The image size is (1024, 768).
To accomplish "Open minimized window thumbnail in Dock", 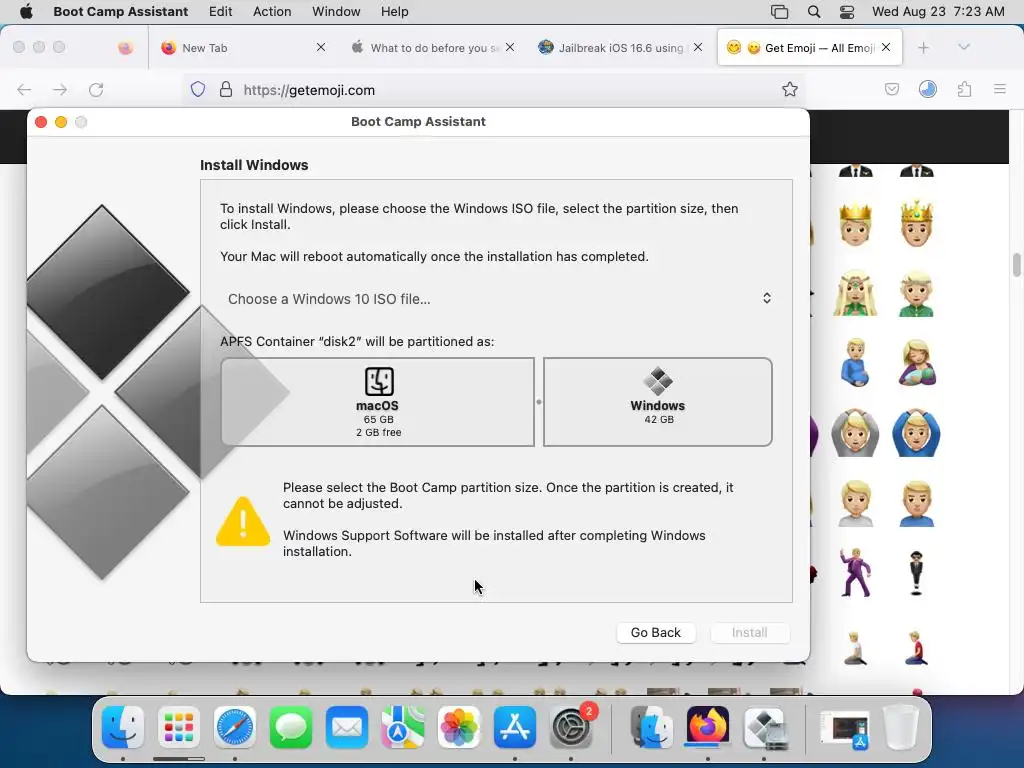I will [845, 729].
